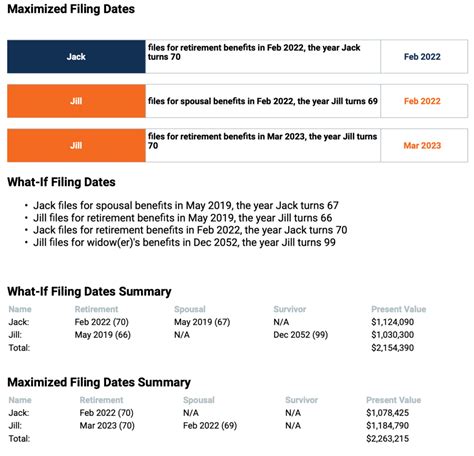Select Jack's Feb 2022 date cell
474x456 pixels.
[x=424, y=57]
